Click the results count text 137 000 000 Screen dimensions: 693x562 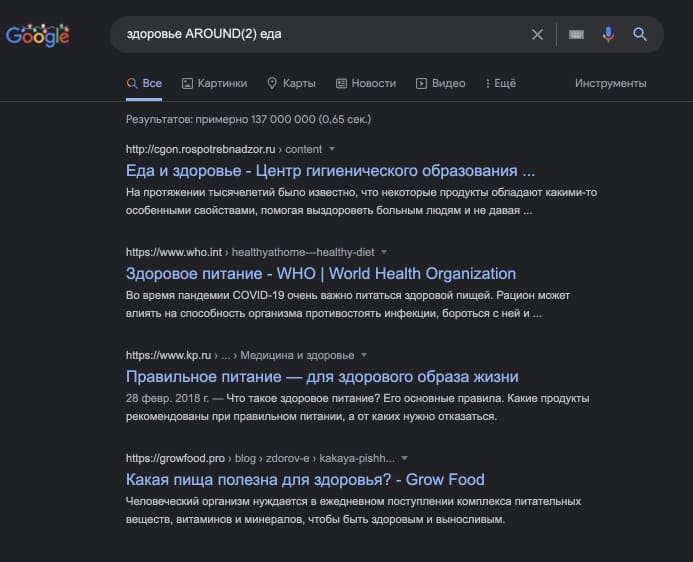point(248,119)
